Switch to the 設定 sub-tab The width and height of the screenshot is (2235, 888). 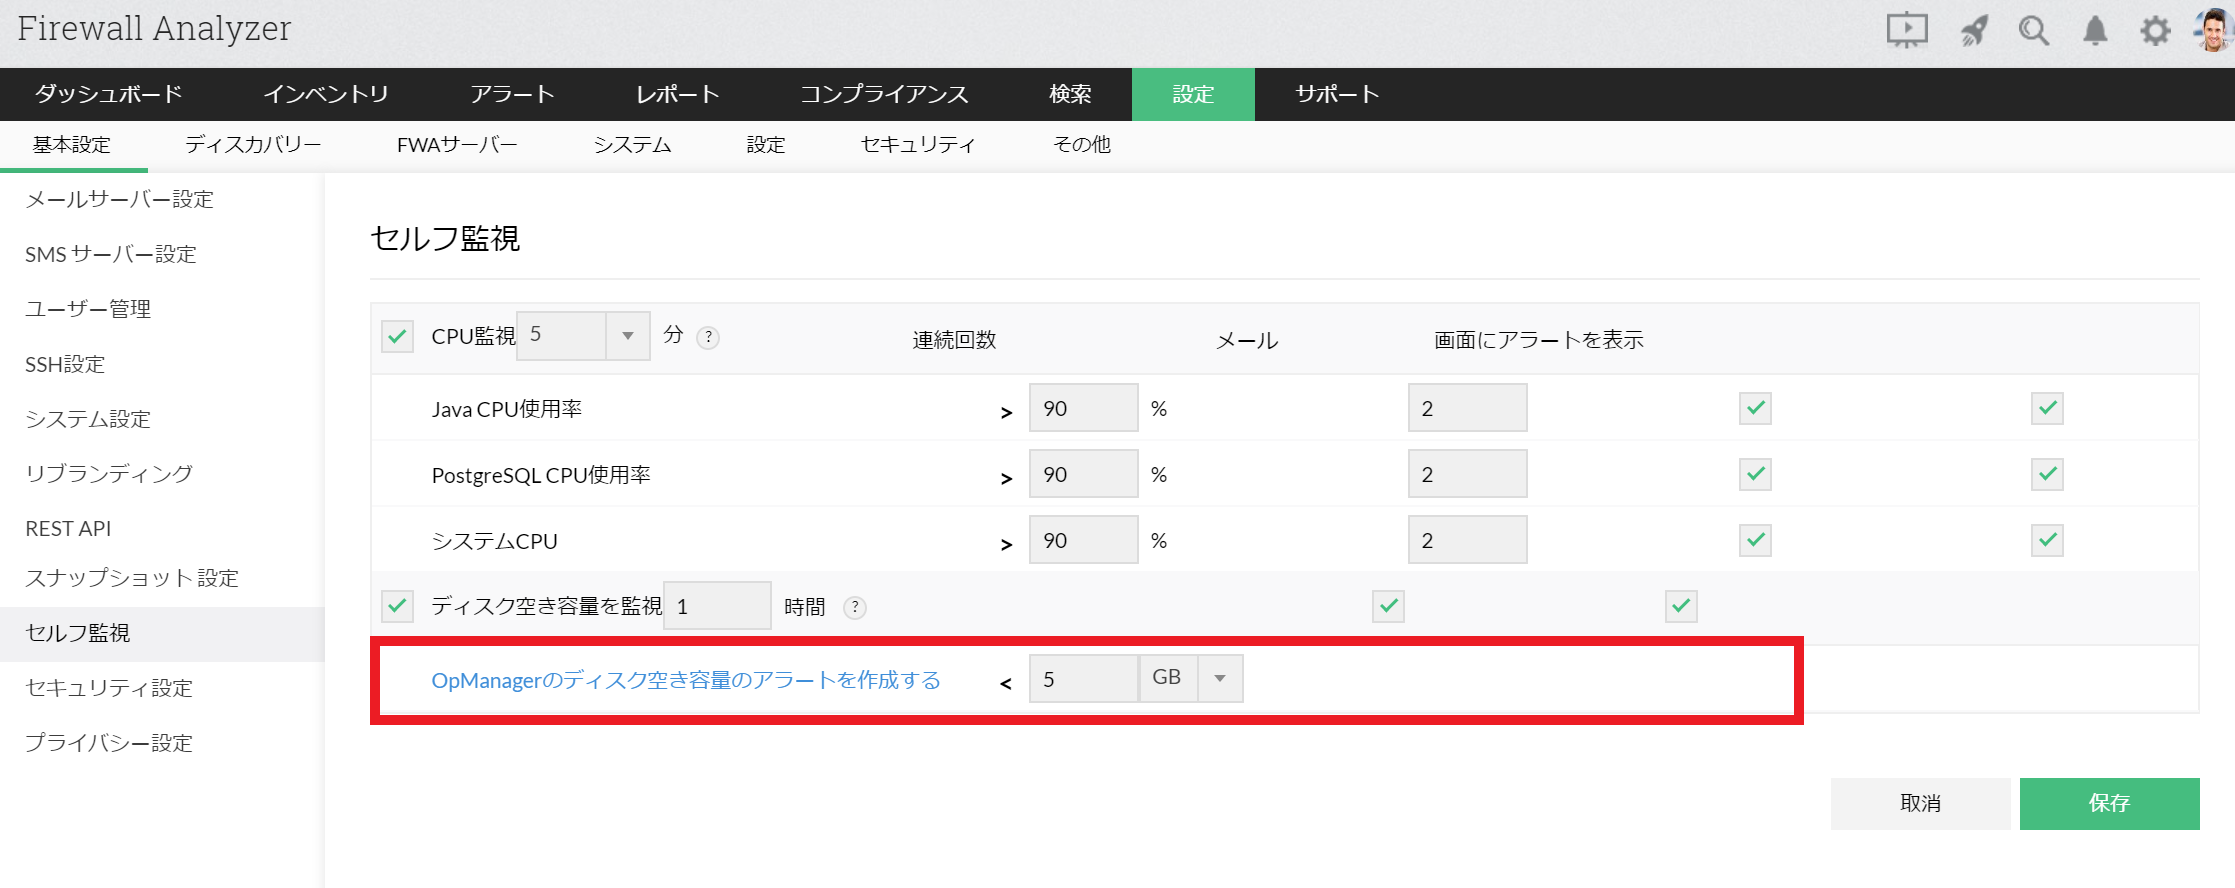click(766, 145)
